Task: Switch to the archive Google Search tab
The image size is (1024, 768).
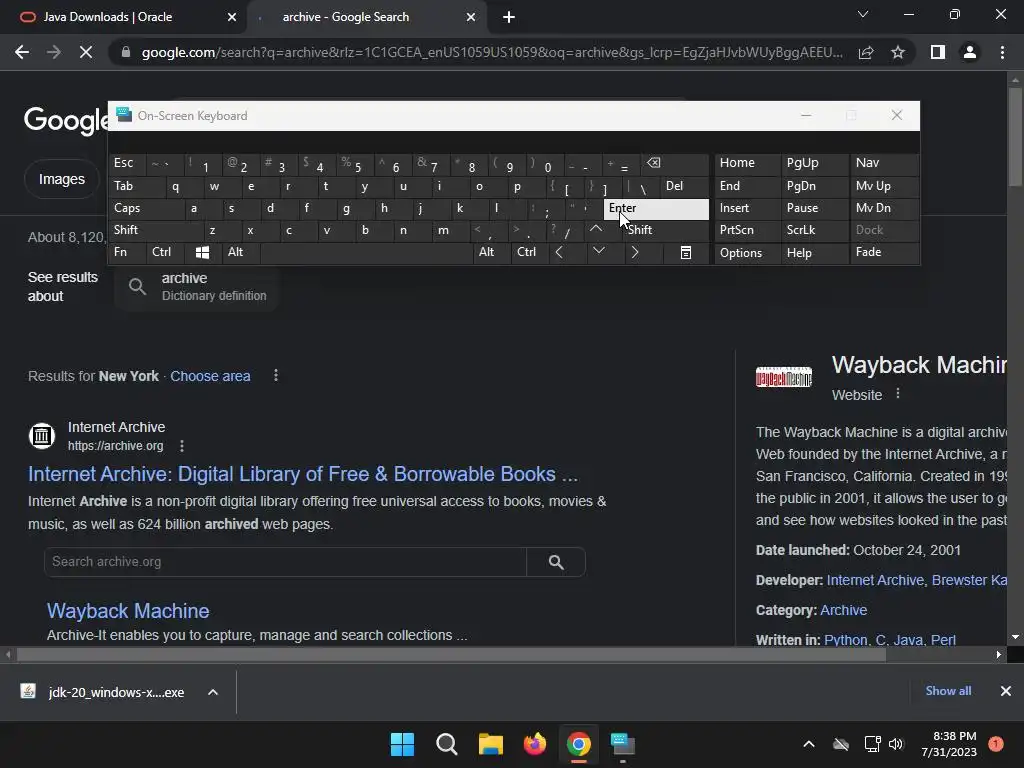Action: (x=366, y=17)
